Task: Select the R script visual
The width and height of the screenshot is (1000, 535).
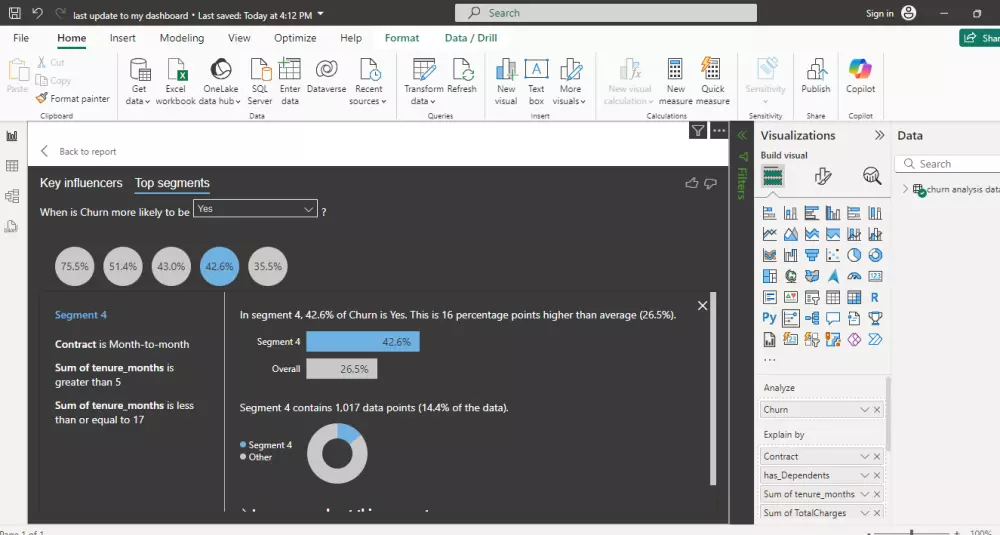Action: click(875, 297)
